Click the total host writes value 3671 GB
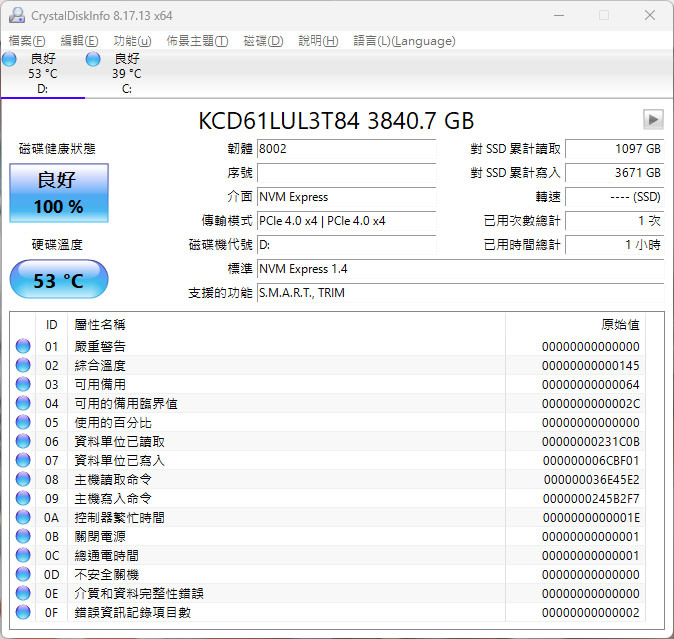674x639 pixels. click(615, 173)
